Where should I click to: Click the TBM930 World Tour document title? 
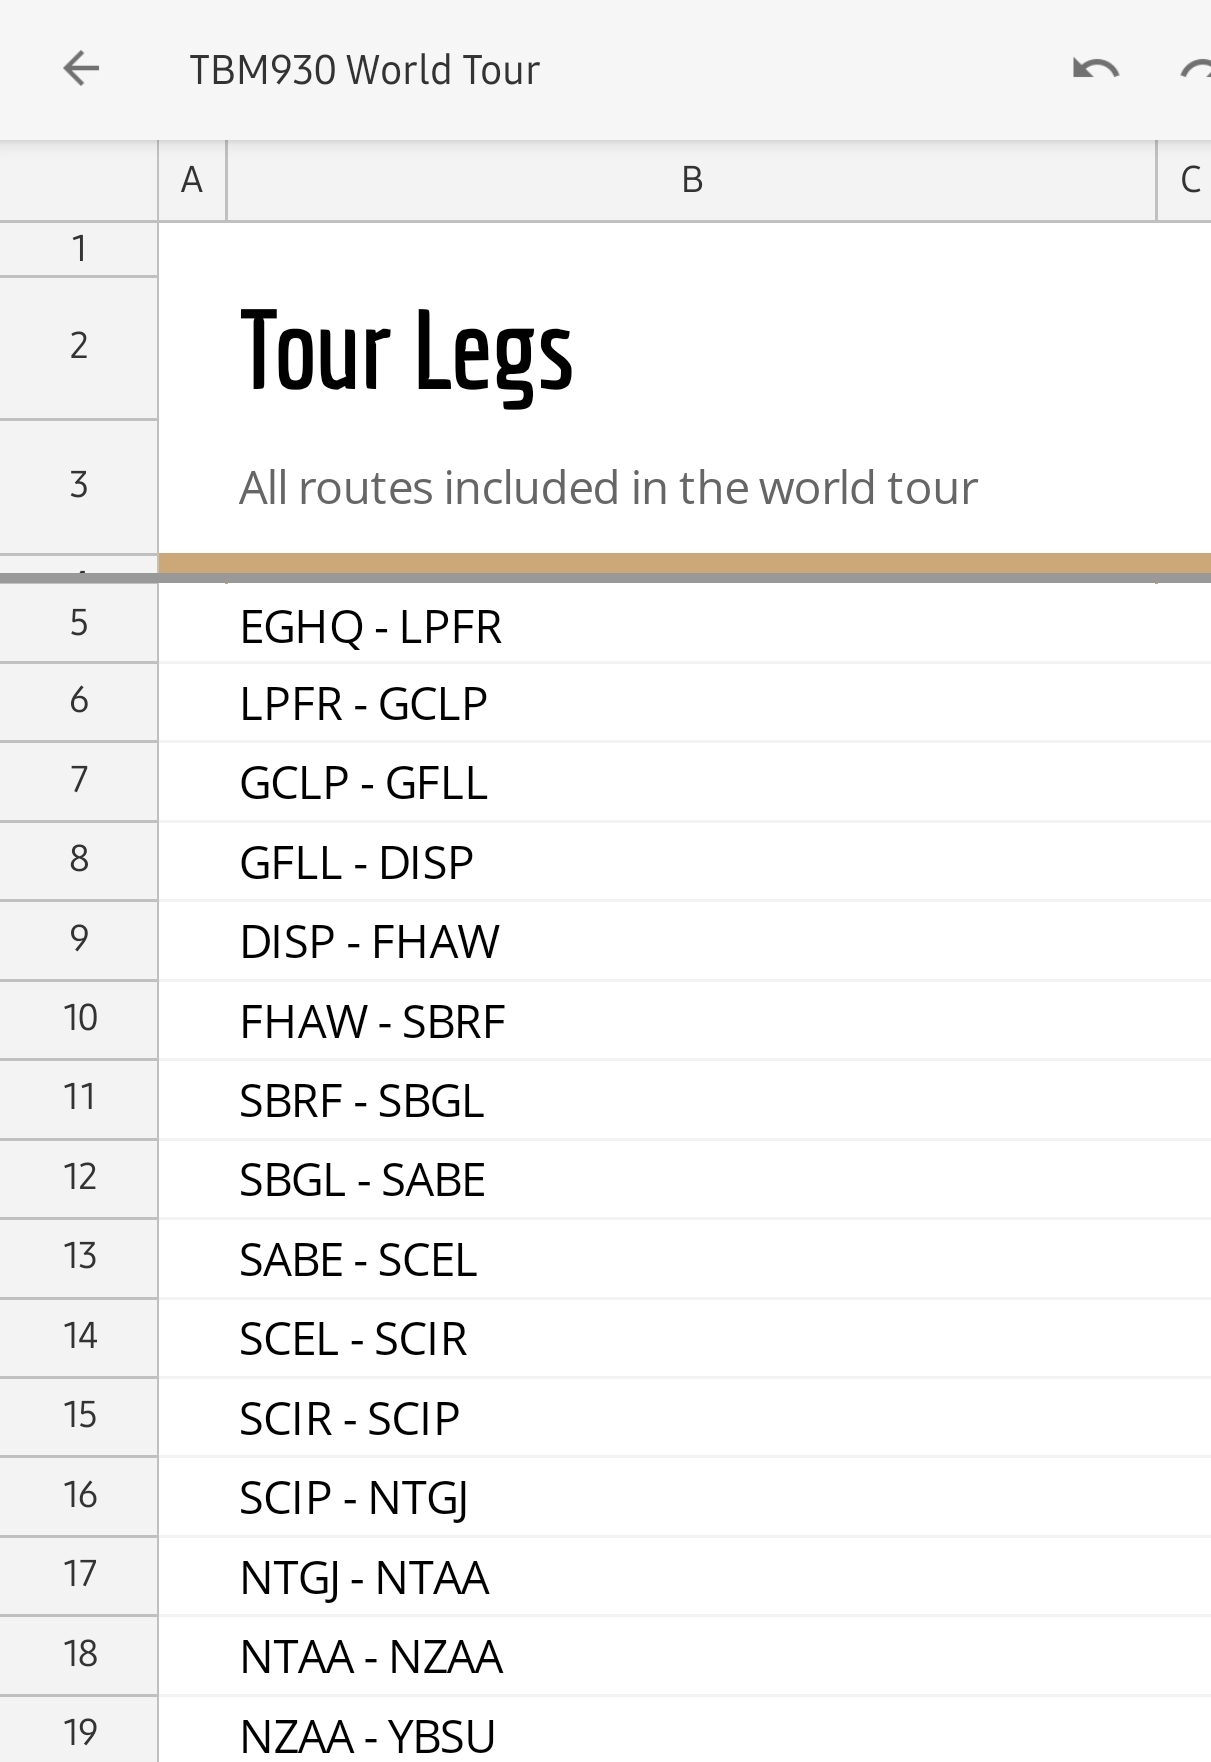364,70
